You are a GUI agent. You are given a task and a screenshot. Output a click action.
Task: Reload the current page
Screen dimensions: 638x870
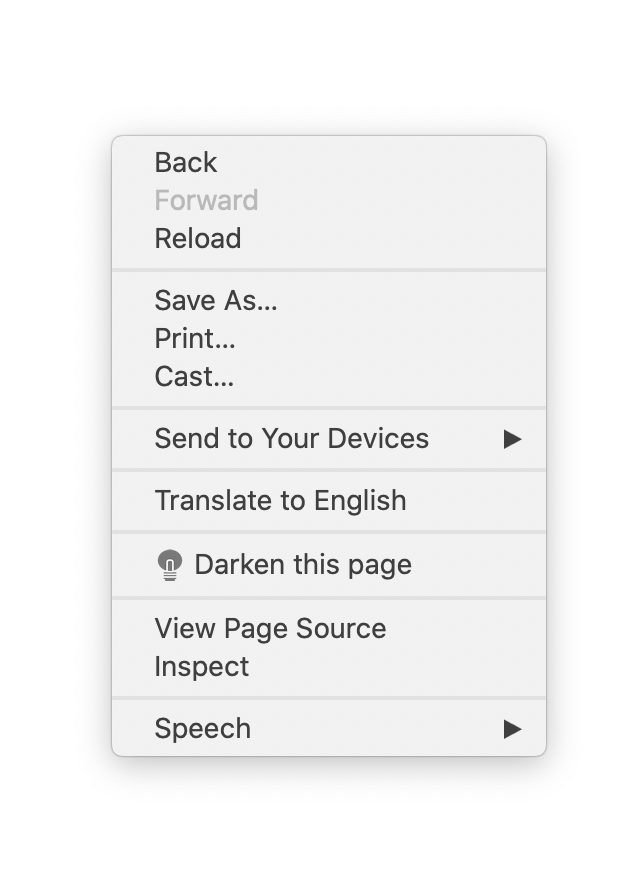tap(197, 238)
